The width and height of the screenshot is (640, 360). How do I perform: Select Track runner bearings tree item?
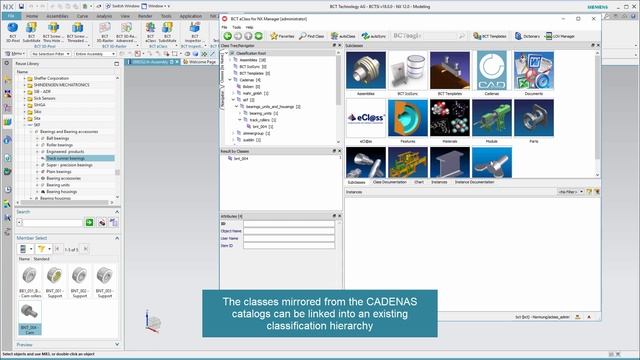tap(66, 158)
